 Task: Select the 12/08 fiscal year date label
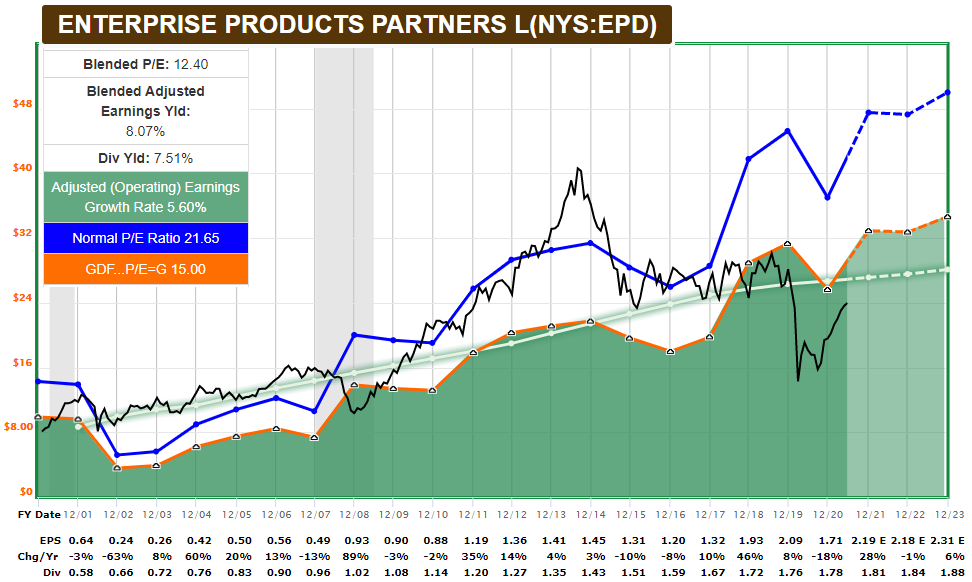click(x=355, y=514)
